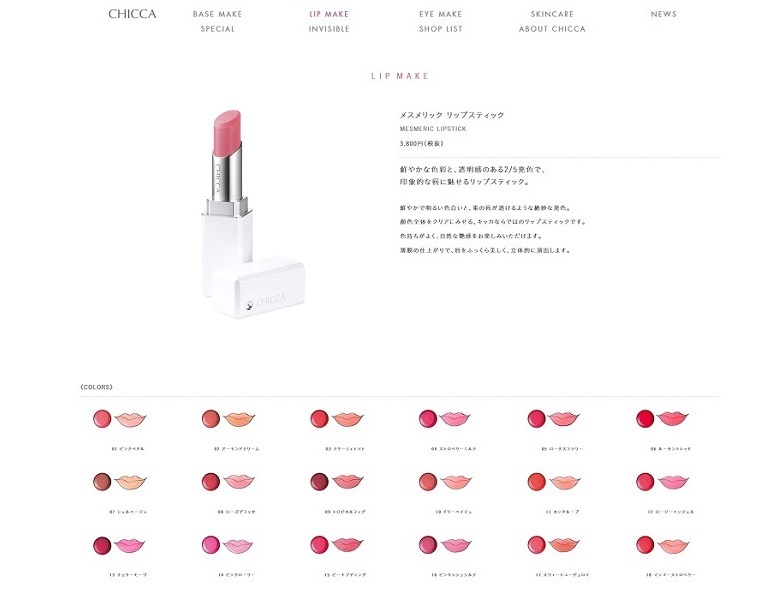Click the SHOP LIST link

click(x=440, y=29)
